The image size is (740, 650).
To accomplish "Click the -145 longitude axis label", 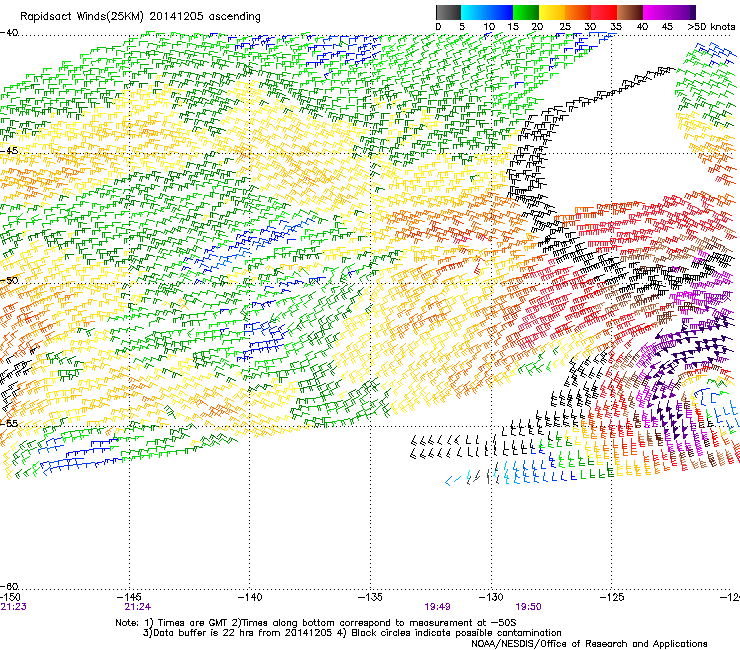I will click(129, 597).
